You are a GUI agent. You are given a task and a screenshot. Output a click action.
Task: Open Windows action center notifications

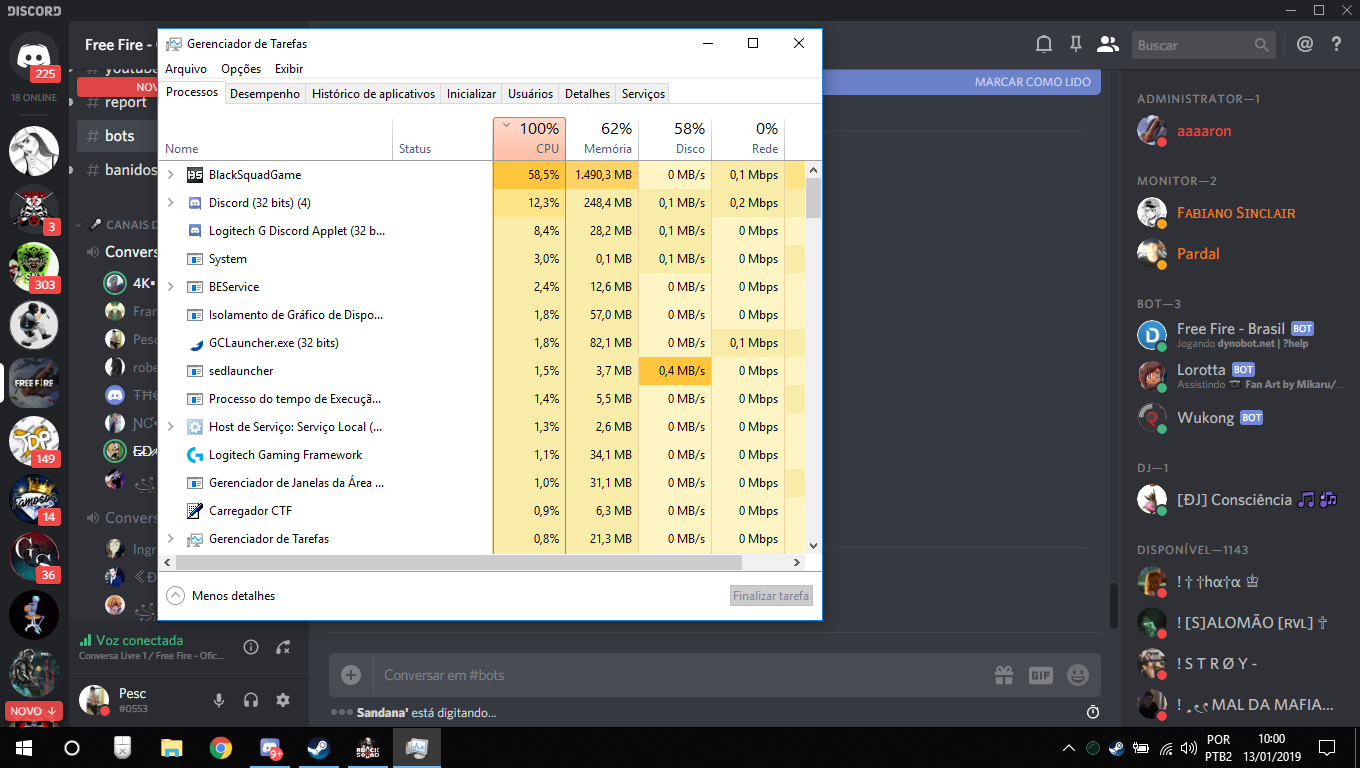coord(1327,748)
